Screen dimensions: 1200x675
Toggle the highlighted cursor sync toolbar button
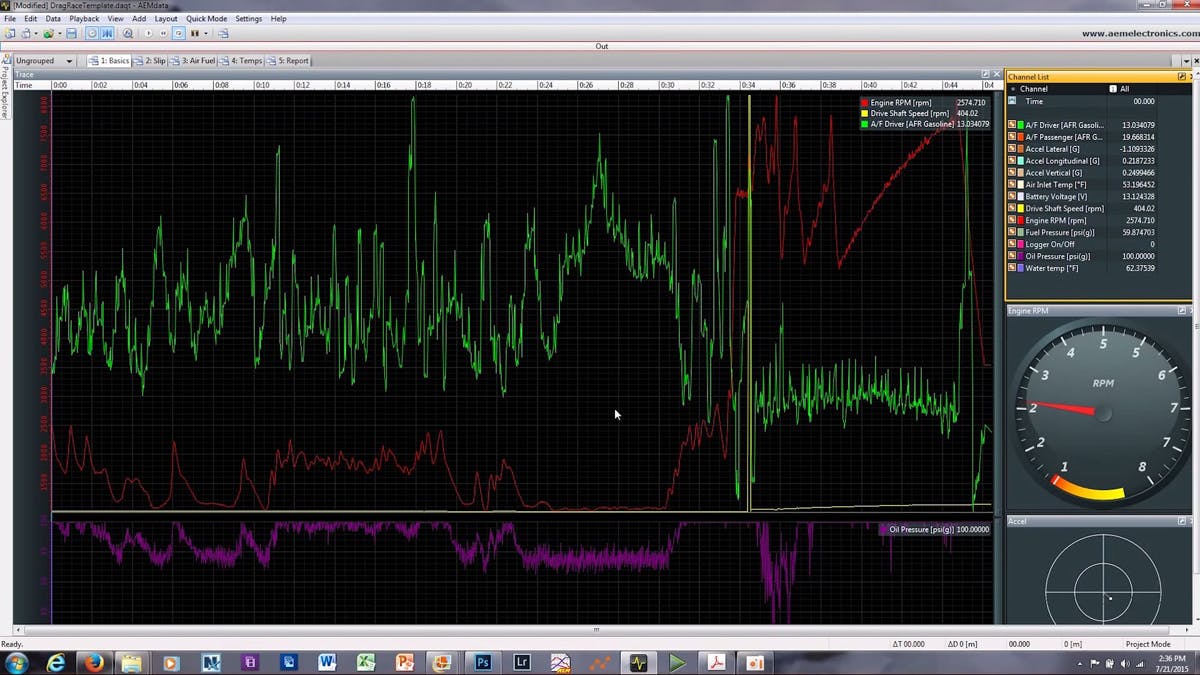coord(107,33)
